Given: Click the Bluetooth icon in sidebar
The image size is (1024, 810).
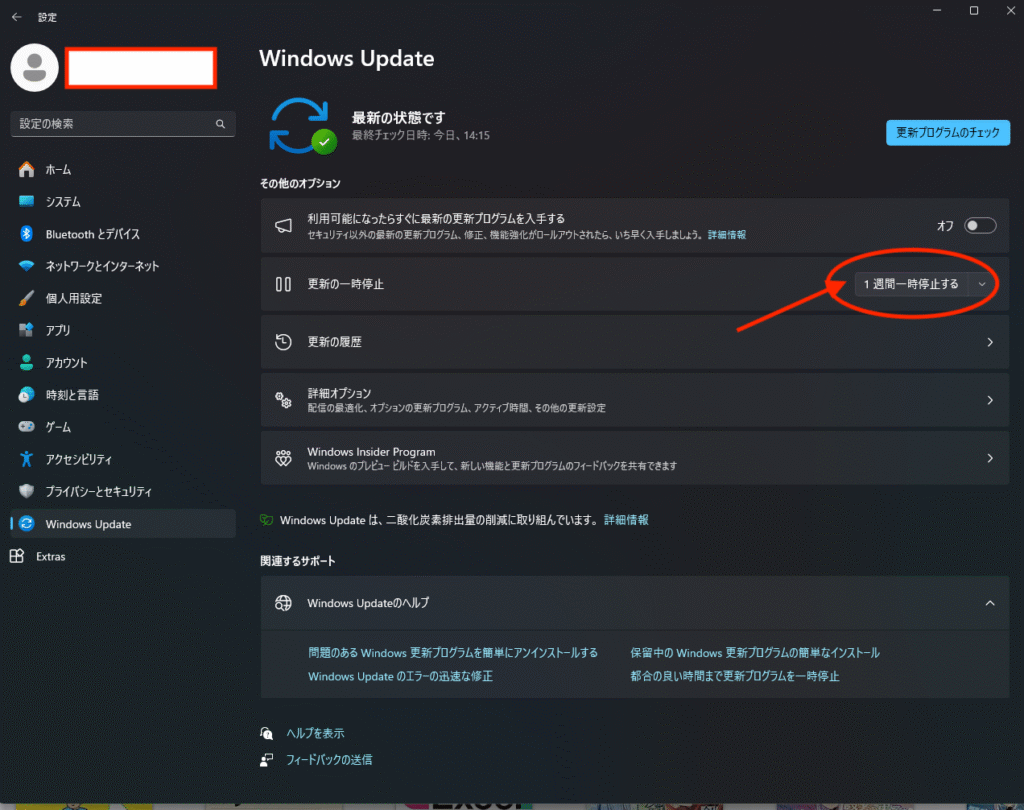Looking at the screenshot, I should pos(26,234).
